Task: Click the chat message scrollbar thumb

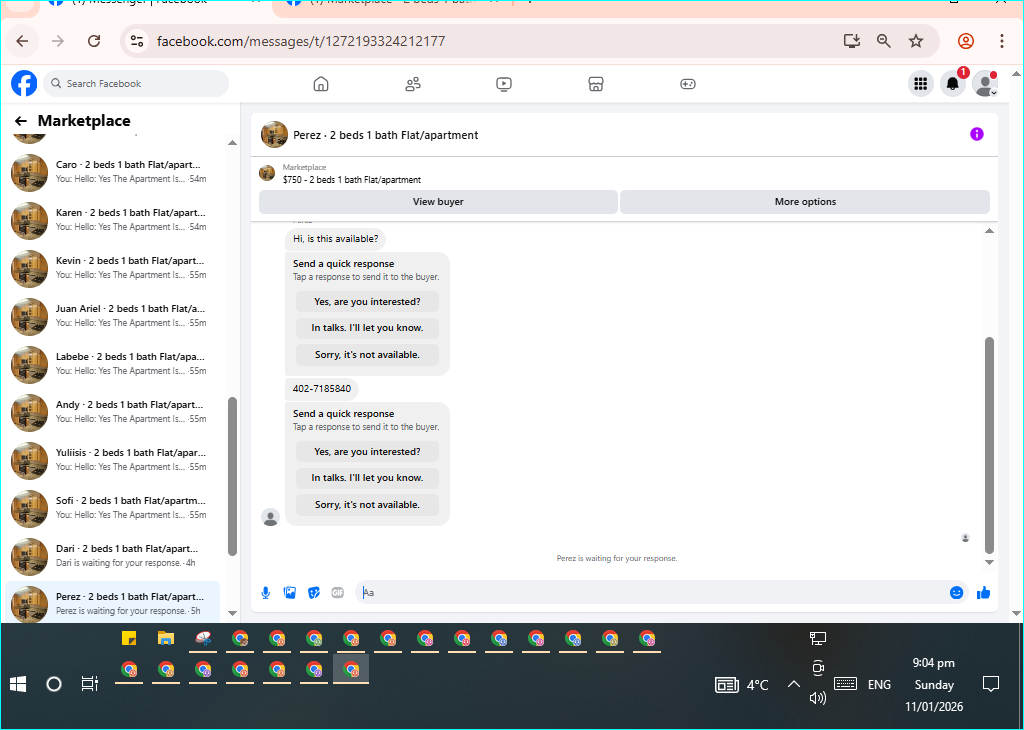Action: pyautogui.click(x=989, y=445)
